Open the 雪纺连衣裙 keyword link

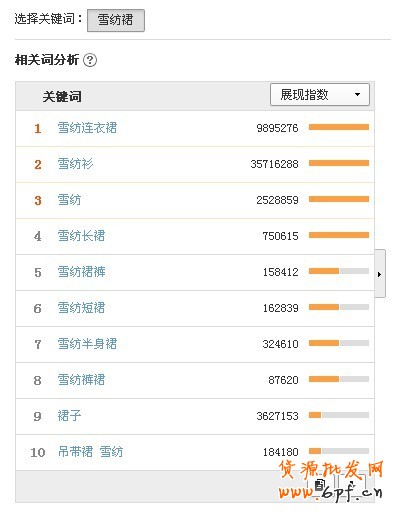point(87,128)
